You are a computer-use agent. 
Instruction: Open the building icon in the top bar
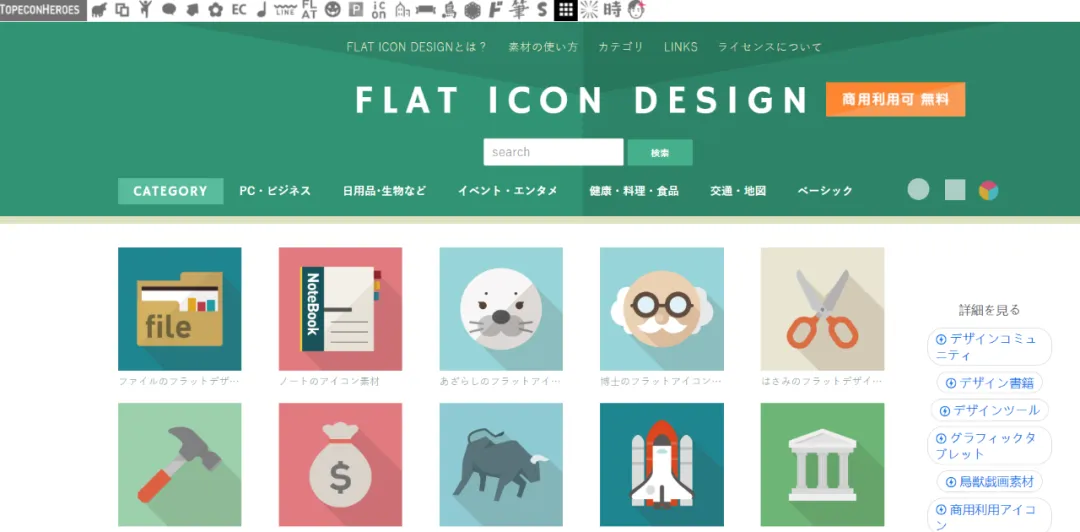(403, 10)
